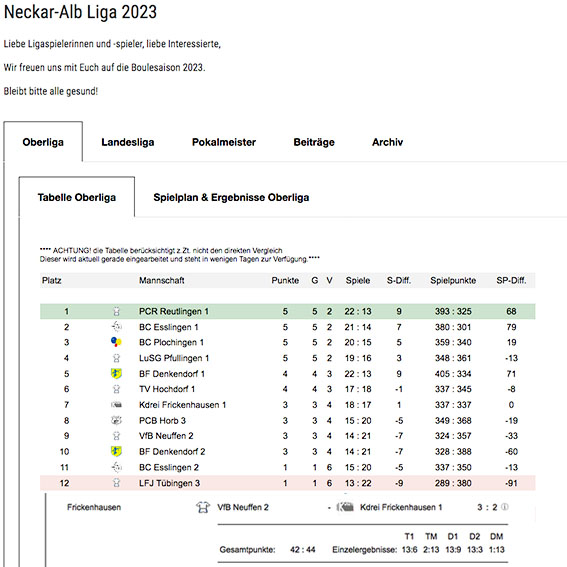Click the Punkte column header
The height and width of the screenshot is (567, 567).
click(285, 280)
